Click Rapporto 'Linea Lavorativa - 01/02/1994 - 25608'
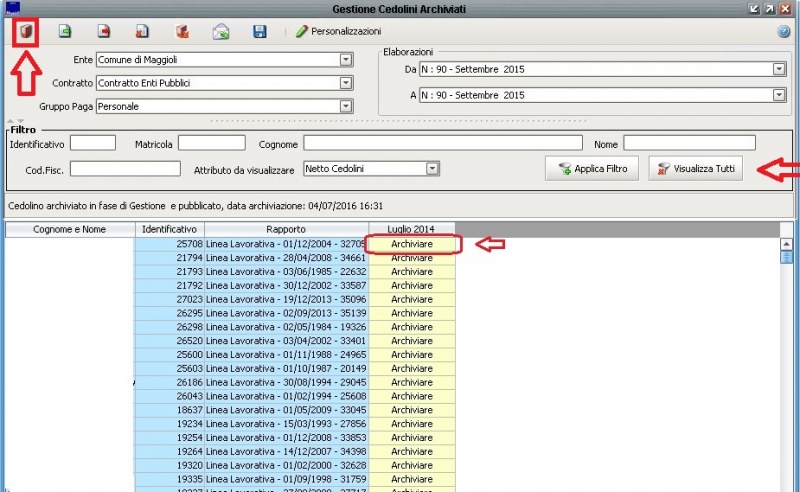The height and width of the screenshot is (492, 800). (x=286, y=397)
